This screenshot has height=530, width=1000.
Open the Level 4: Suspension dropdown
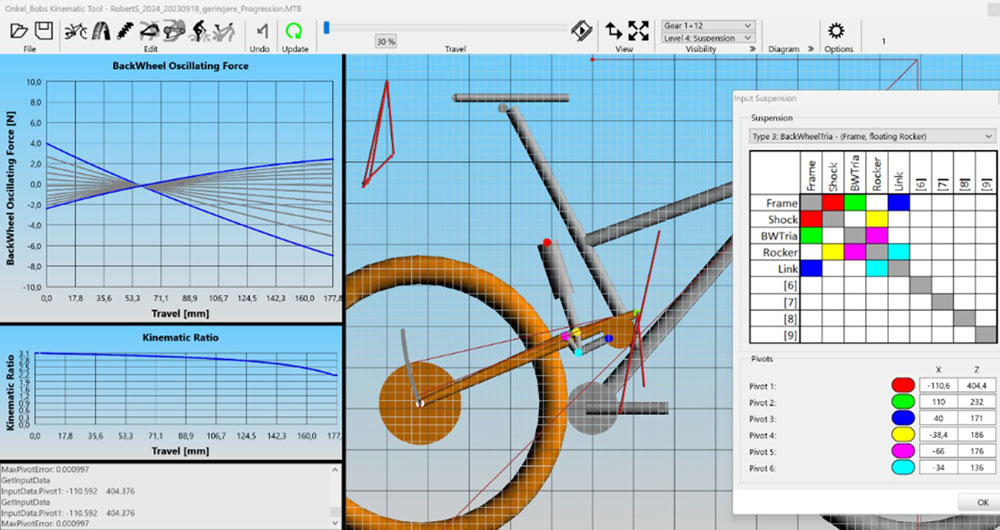pyautogui.click(x=709, y=38)
